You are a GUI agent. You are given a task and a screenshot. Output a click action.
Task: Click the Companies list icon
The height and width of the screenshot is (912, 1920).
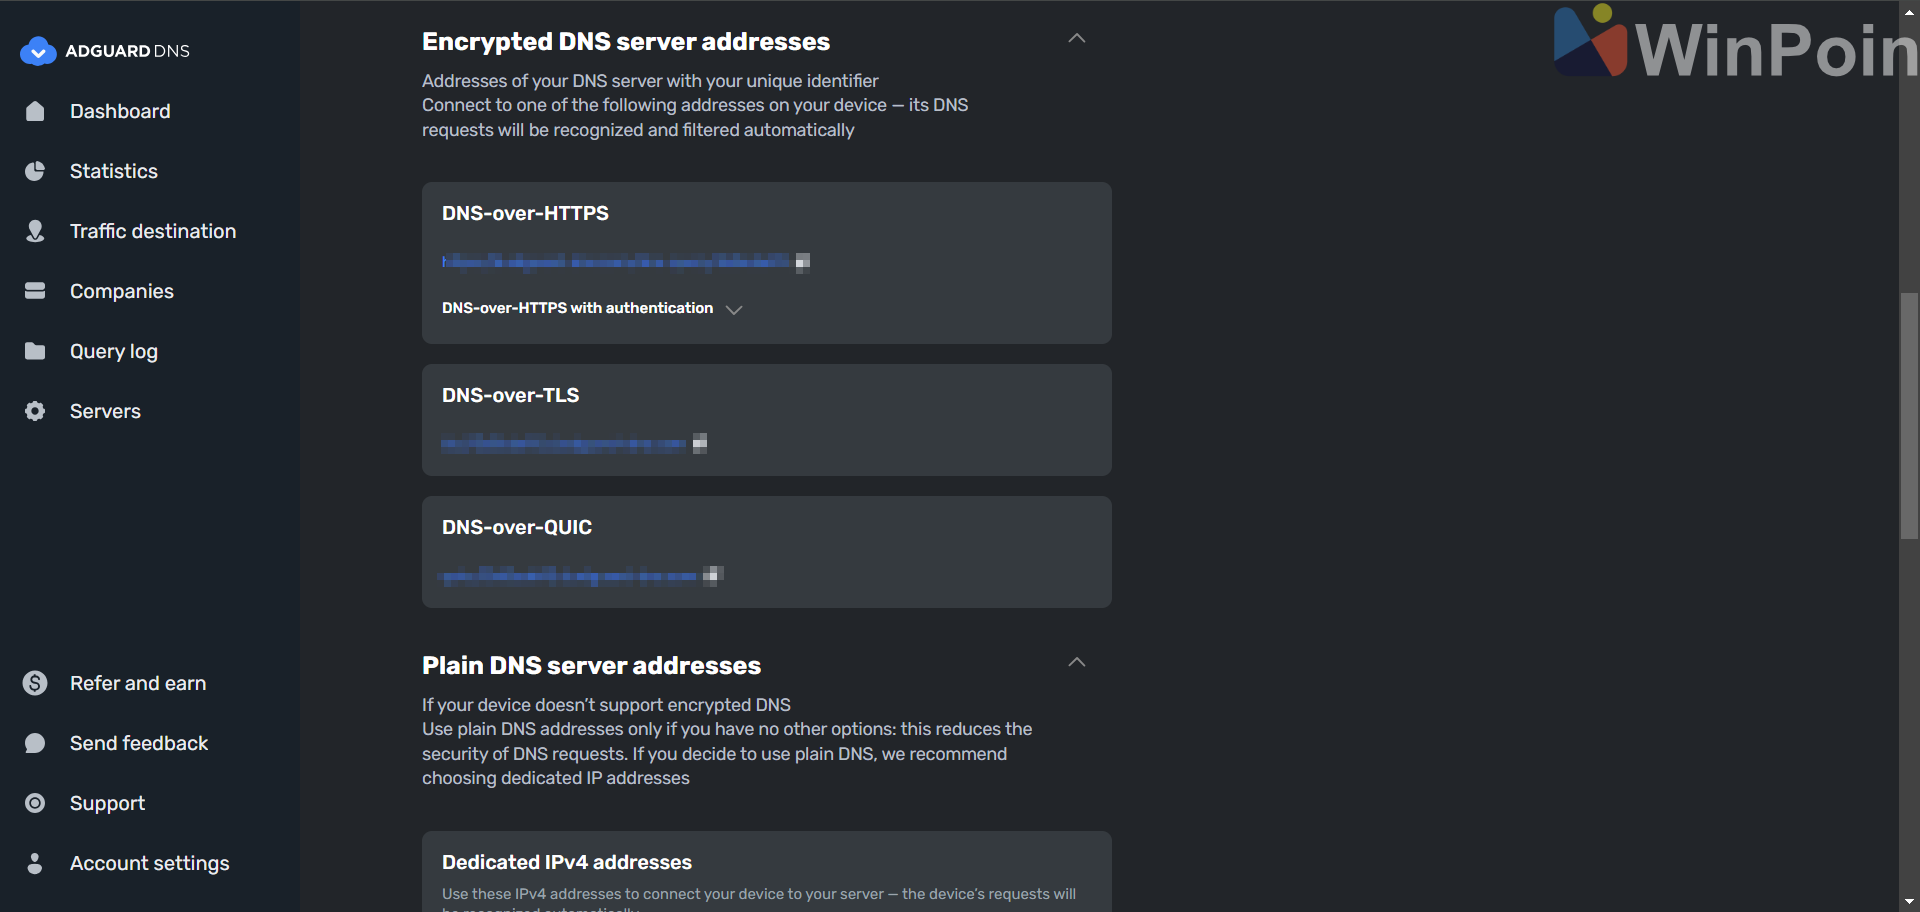coord(35,291)
